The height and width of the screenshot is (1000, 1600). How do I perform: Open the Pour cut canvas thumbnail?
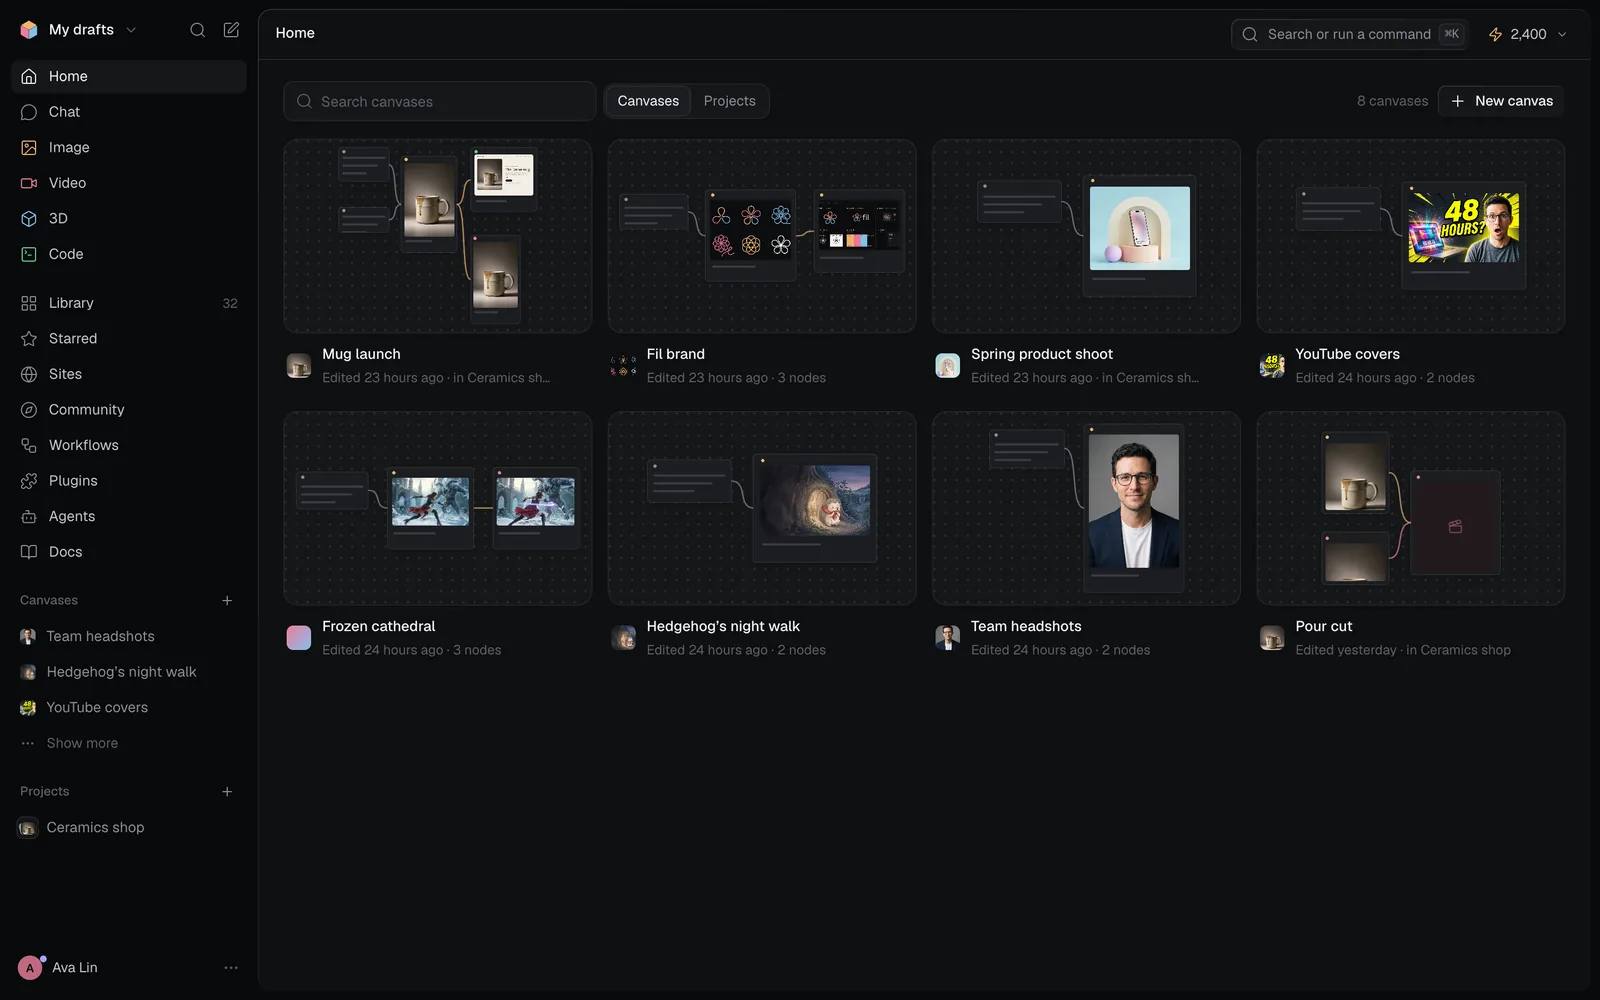click(x=1411, y=508)
